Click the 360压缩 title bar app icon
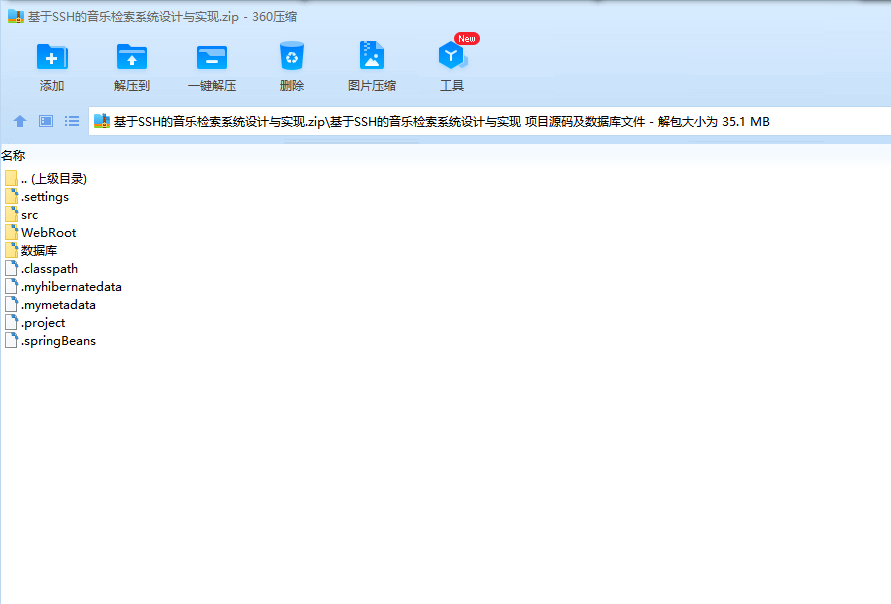891x604 pixels. (x=16, y=16)
